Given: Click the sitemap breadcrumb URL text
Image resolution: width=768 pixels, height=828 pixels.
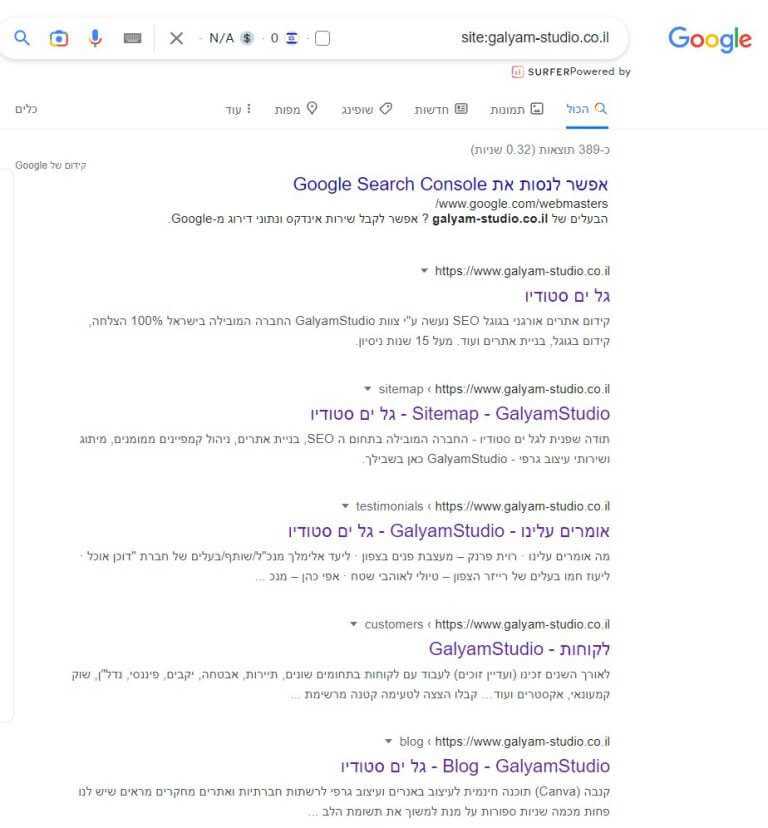Looking at the screenshot, I should 494,389.
